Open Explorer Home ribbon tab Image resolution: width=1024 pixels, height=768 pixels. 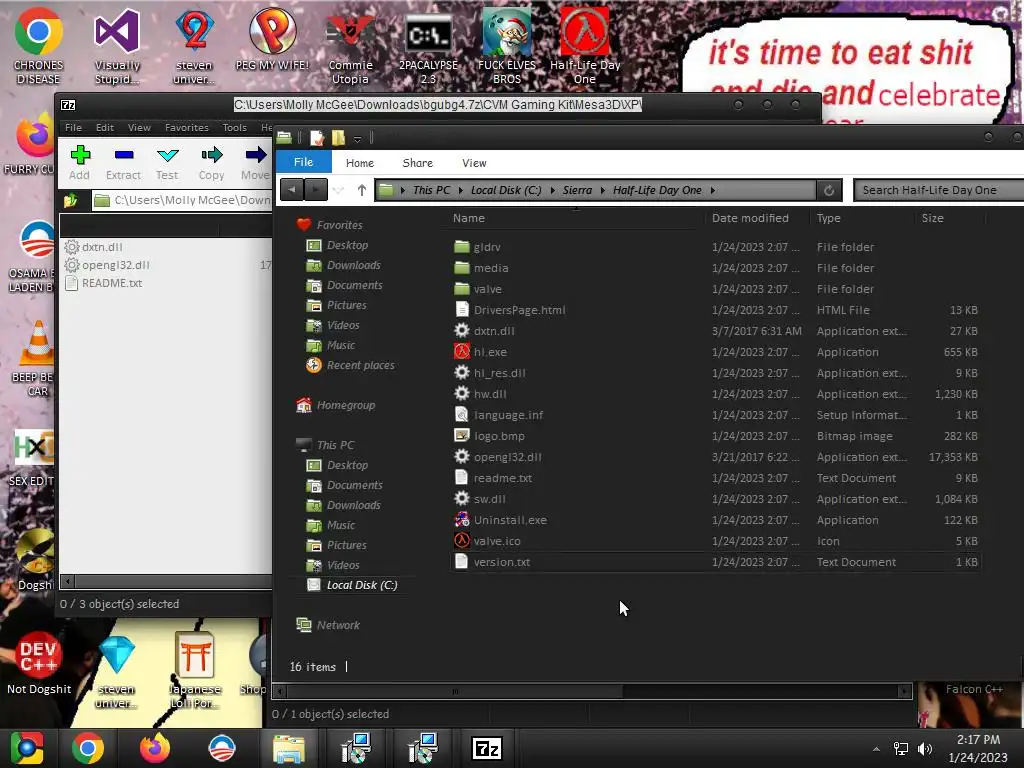coord(360,163)
